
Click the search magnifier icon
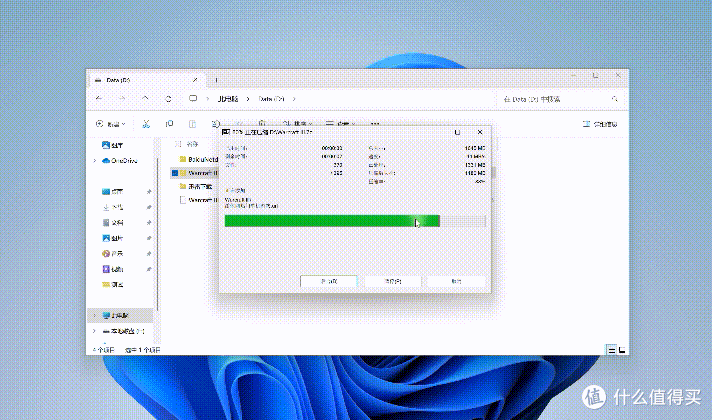coord(615,99)
